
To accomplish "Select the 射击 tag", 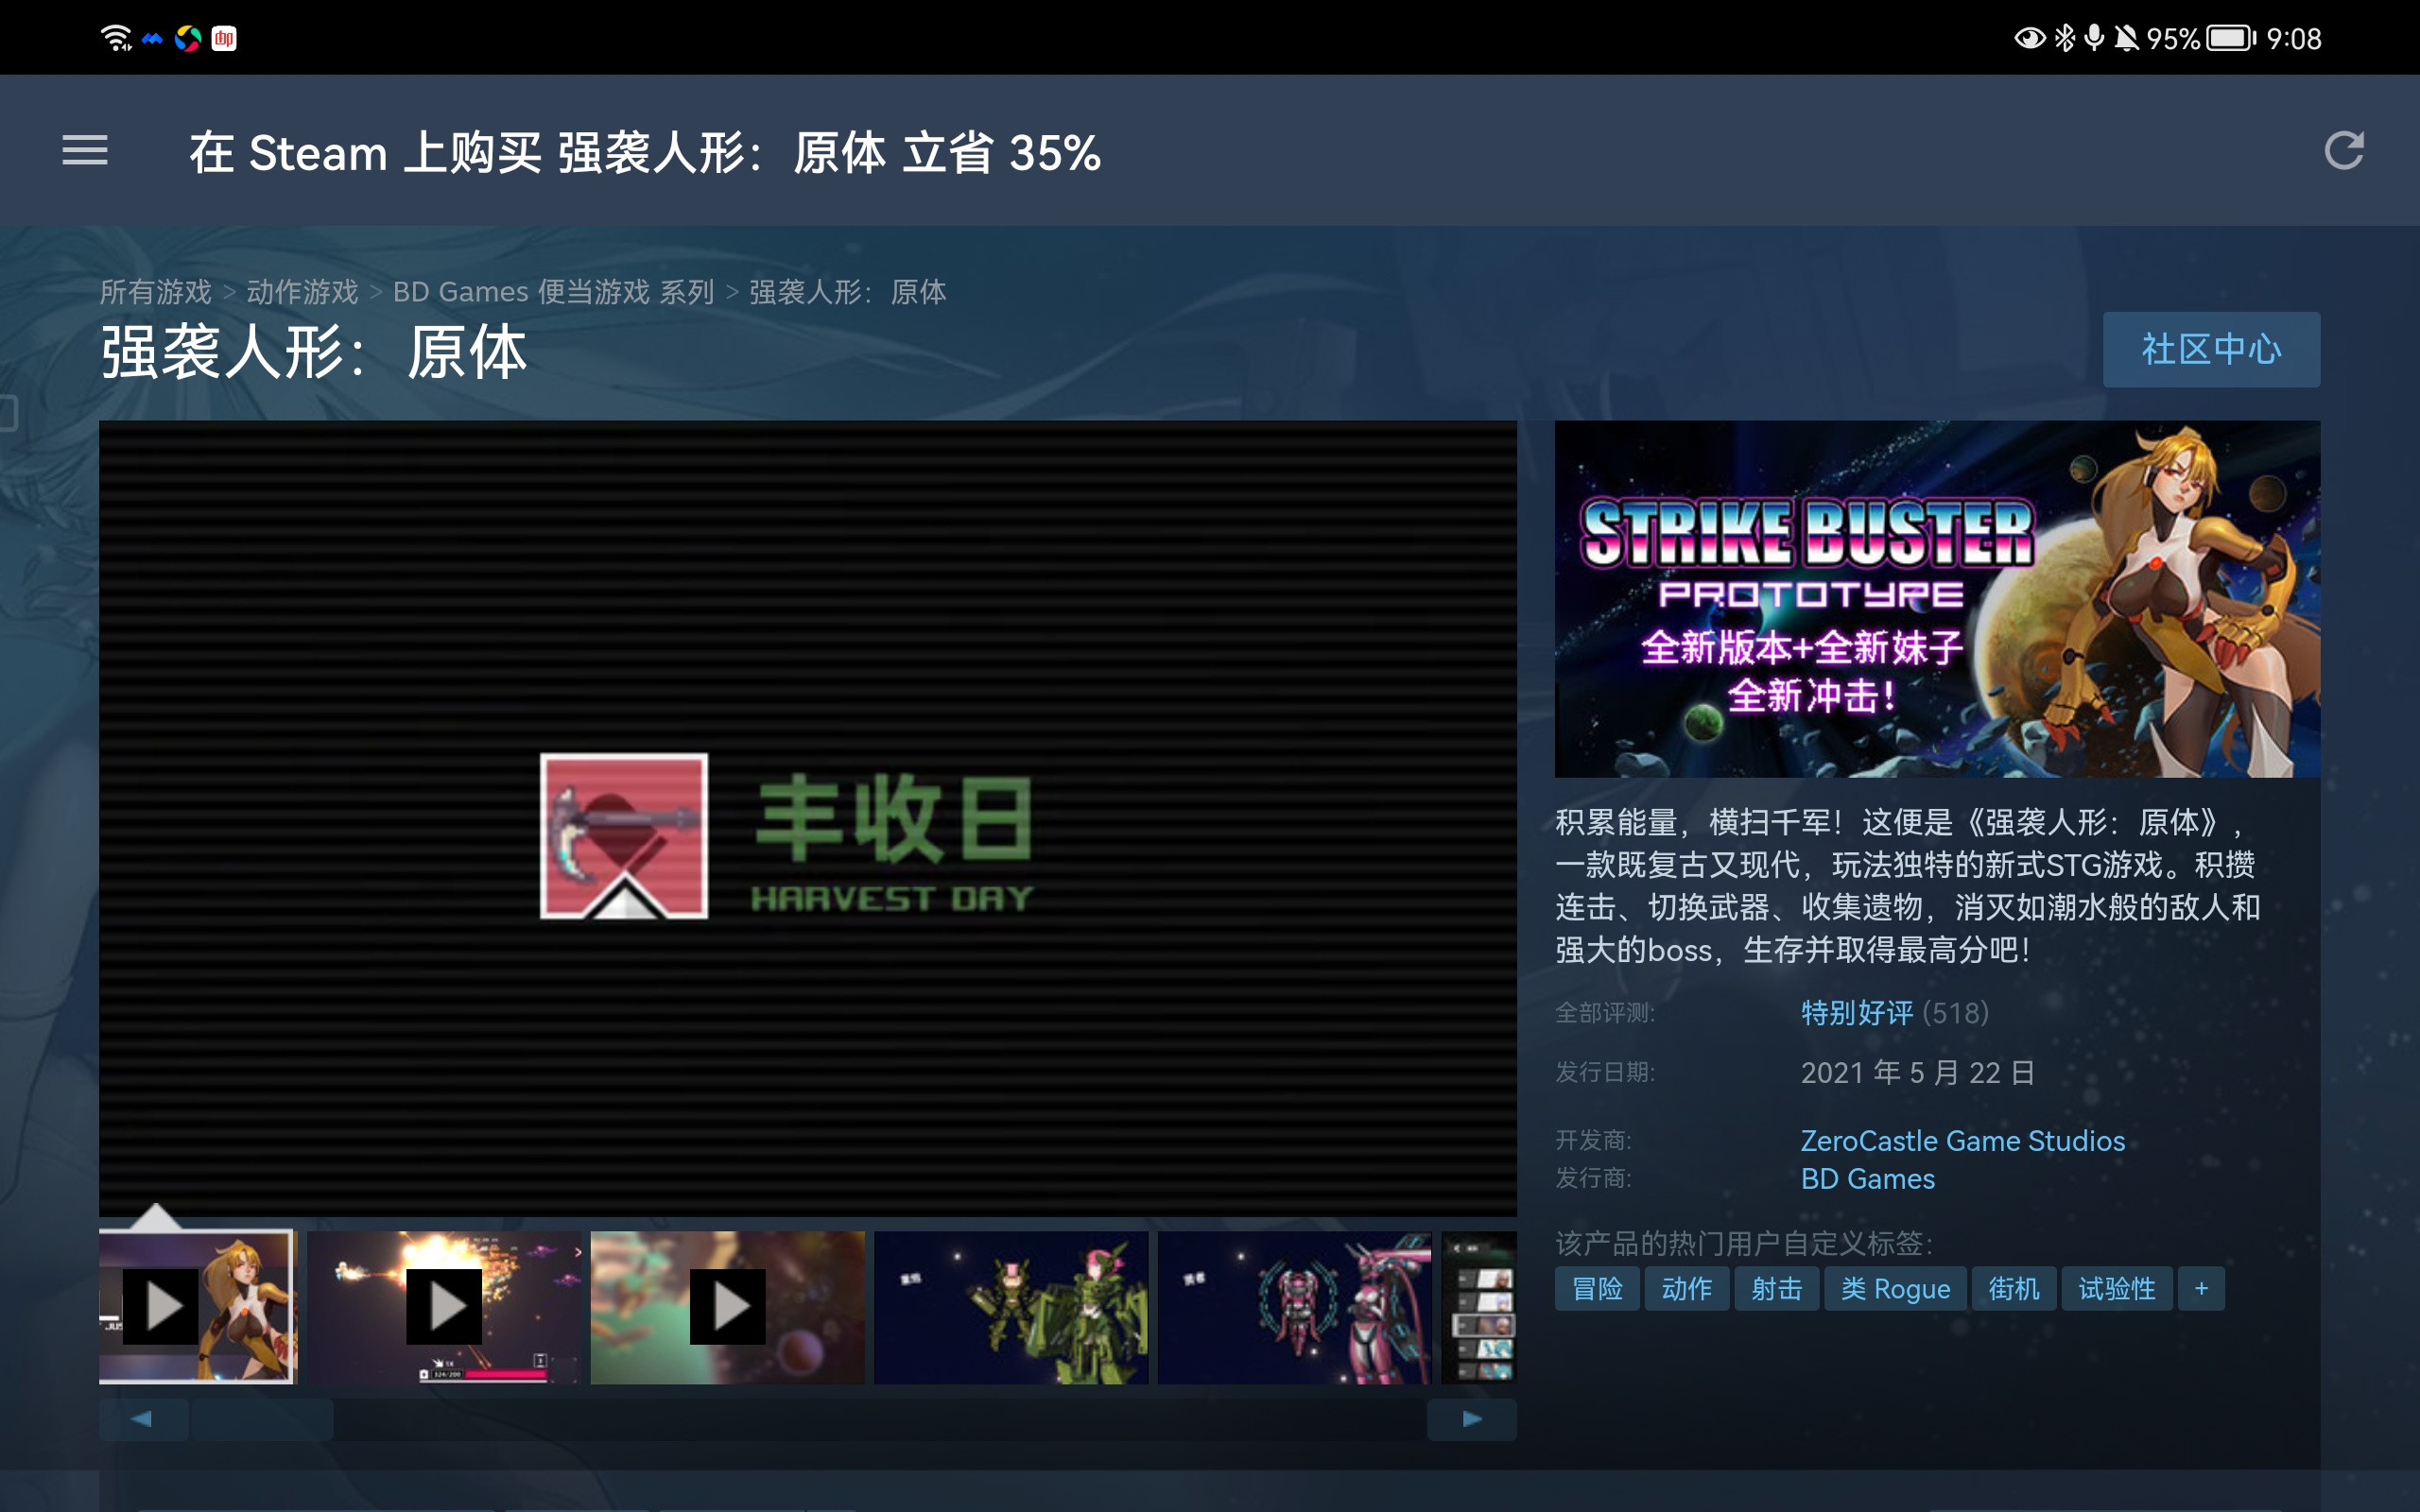I will coord(1776,1289).
